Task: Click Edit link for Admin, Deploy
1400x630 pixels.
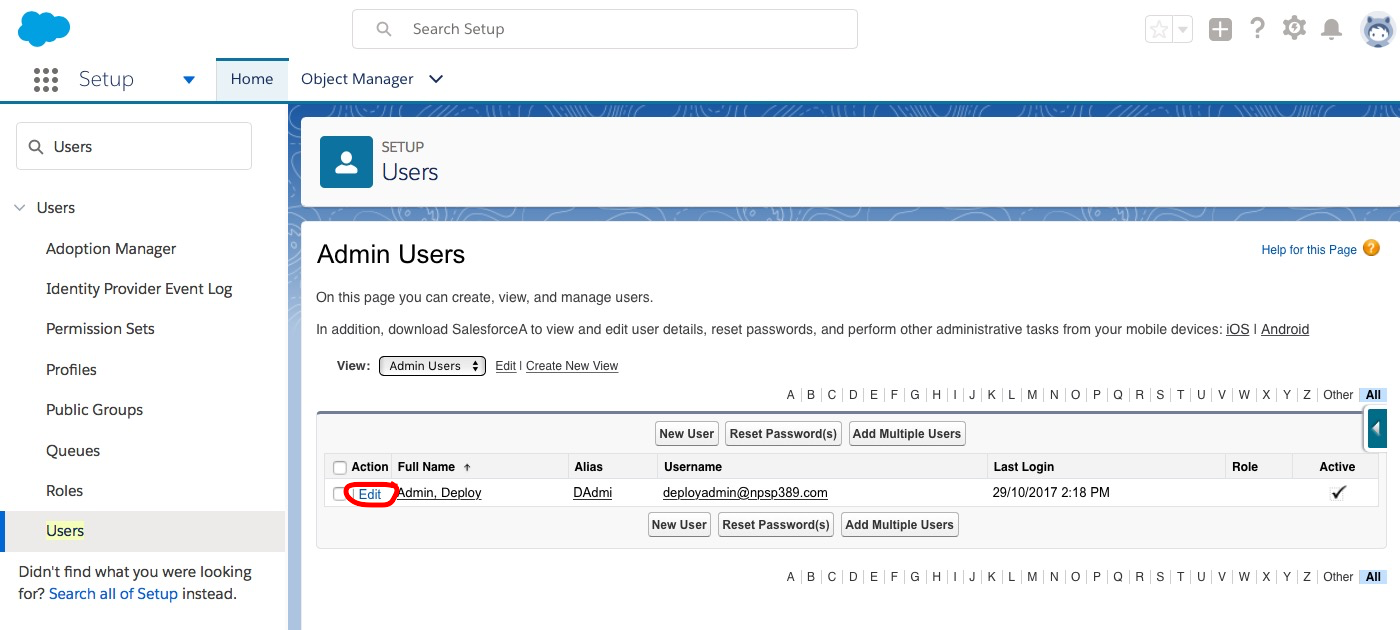Action: [x=369, y=494]
